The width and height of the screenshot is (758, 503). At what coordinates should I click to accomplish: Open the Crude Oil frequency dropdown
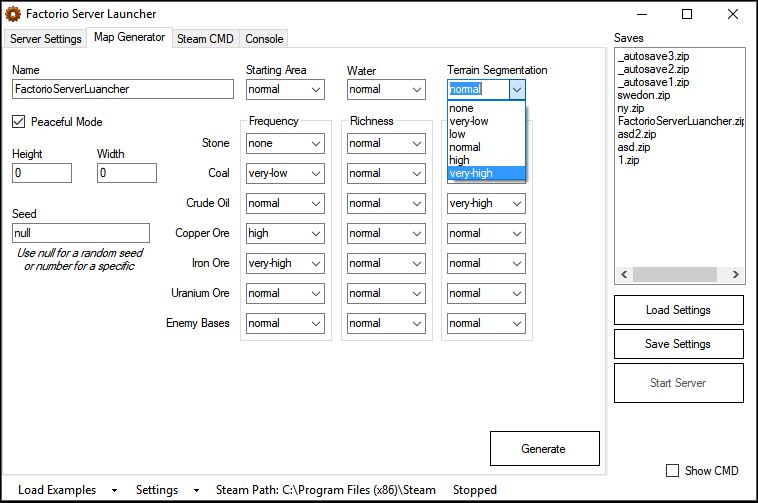tap(285, 203)
